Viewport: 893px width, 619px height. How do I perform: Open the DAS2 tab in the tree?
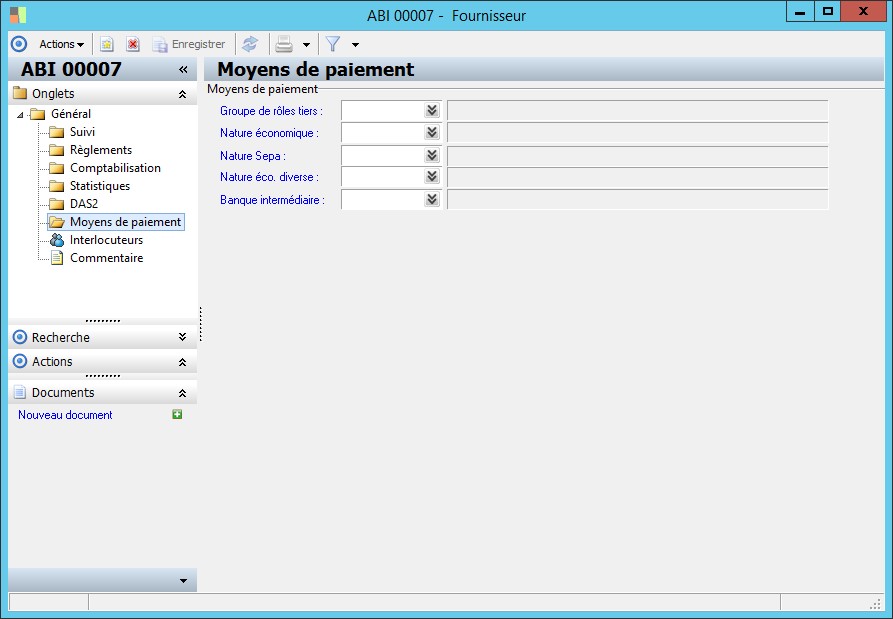click(x=84, y=204)
